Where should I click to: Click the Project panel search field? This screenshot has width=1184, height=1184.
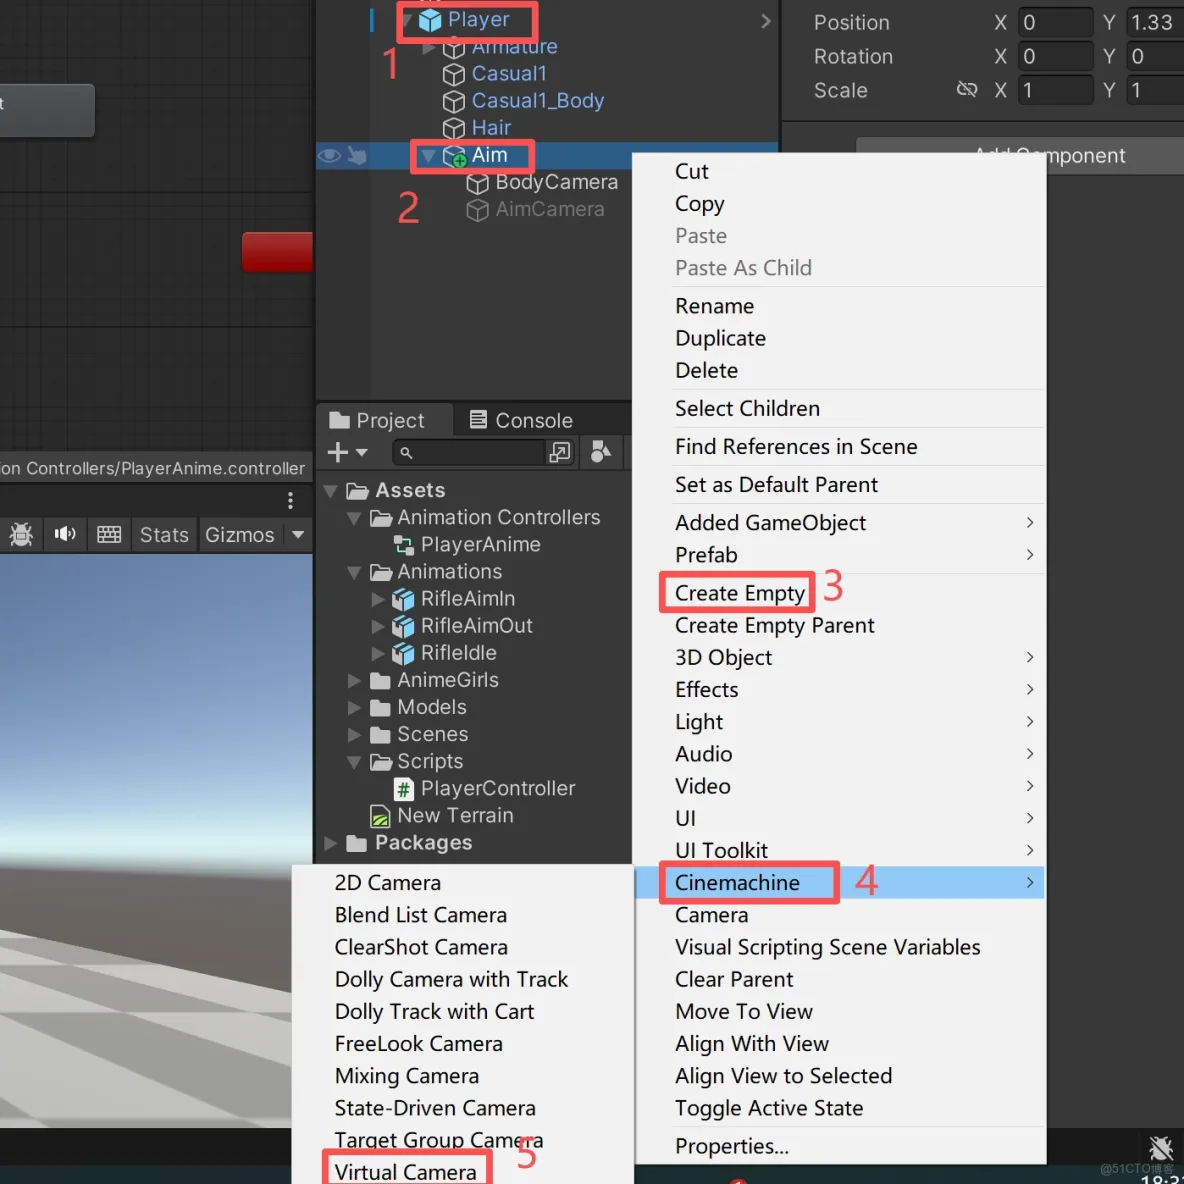pyautogui.click(x=470, y=452)
